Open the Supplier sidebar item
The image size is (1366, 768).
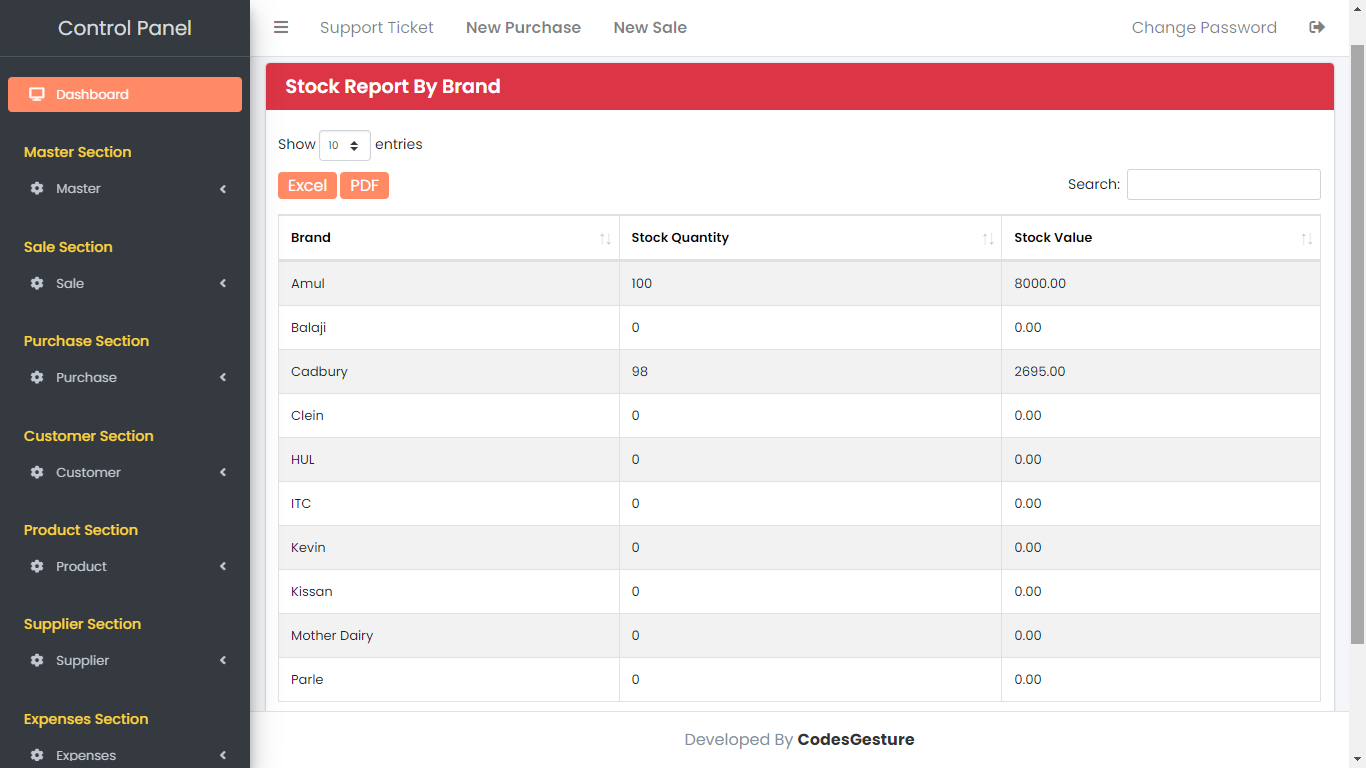125,660
